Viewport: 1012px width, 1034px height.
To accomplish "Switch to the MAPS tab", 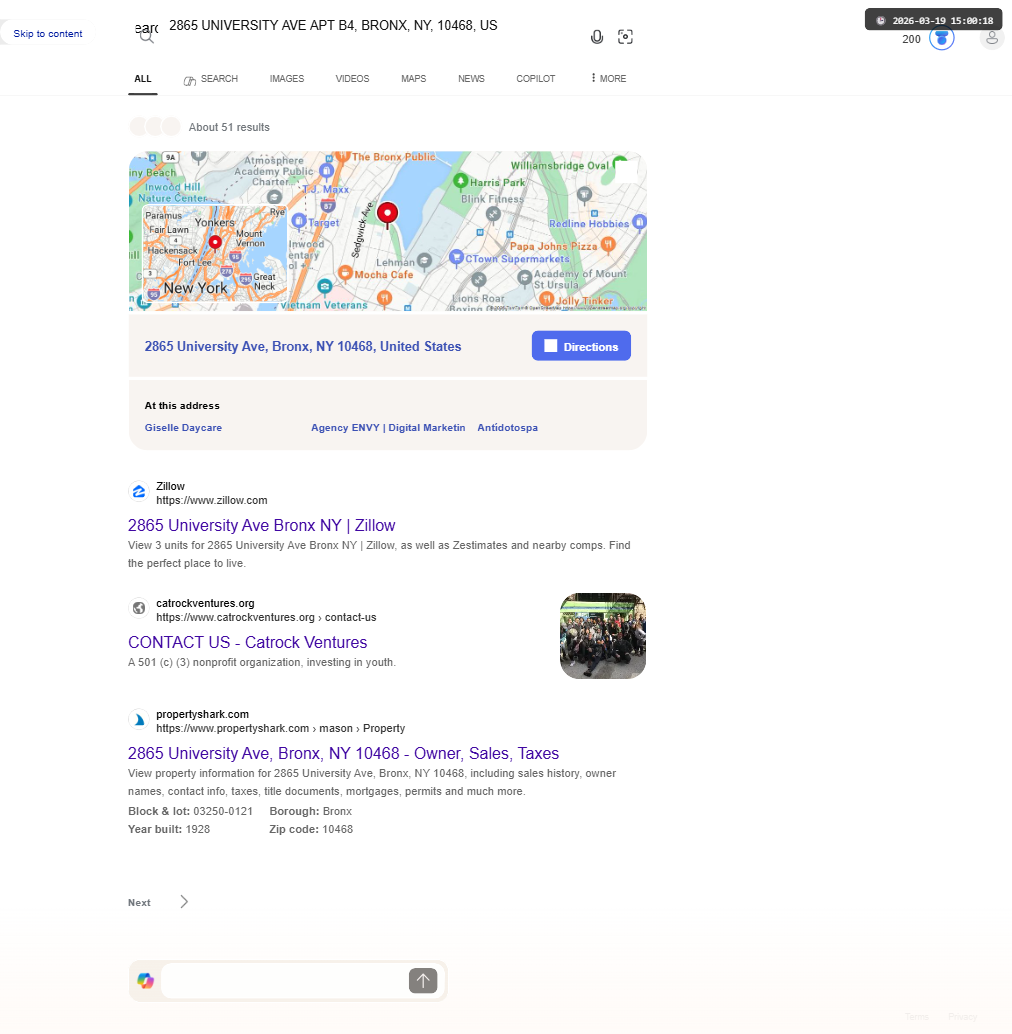I will pyautogui.click(x=413, y=78).
